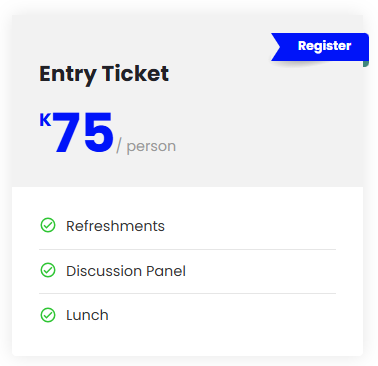Click the divider line below Refreshments

(187, 249)
